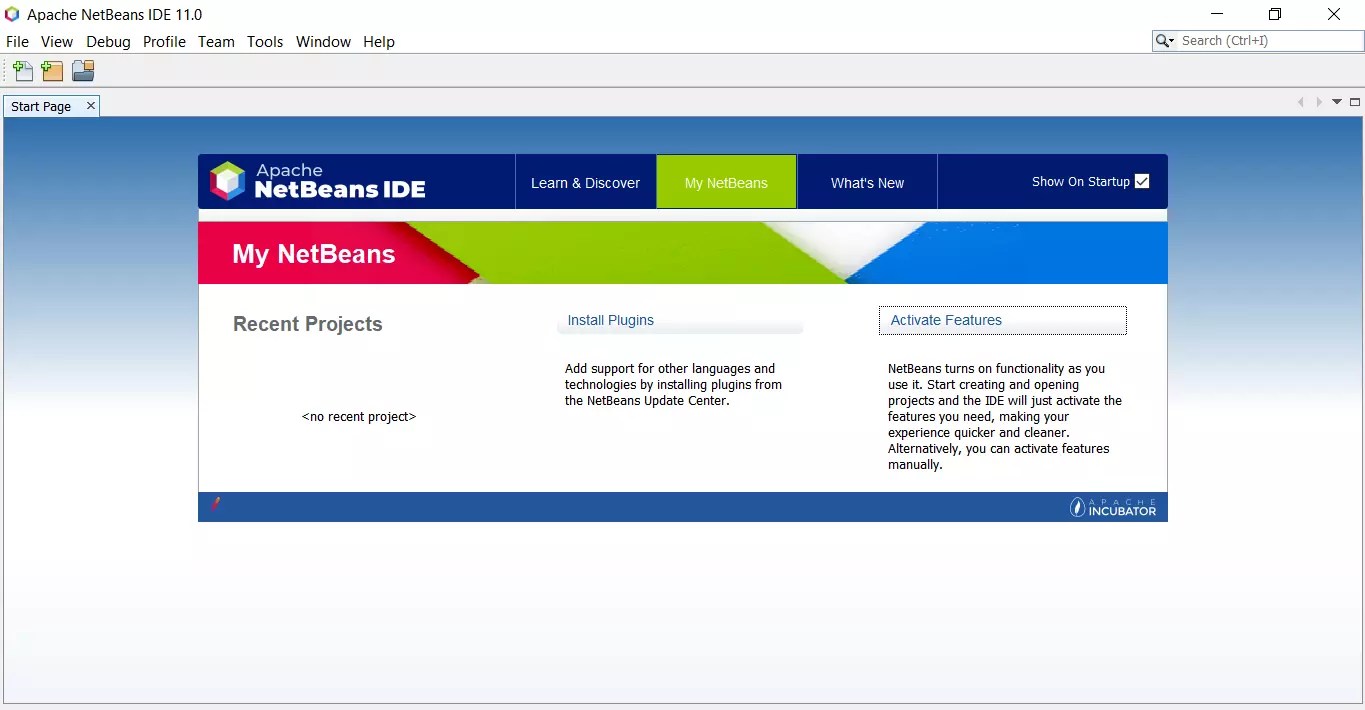Minimize the NetBeans IDE window
The height and width of the screenshot is (710, 1365).
coord(1217,14)
